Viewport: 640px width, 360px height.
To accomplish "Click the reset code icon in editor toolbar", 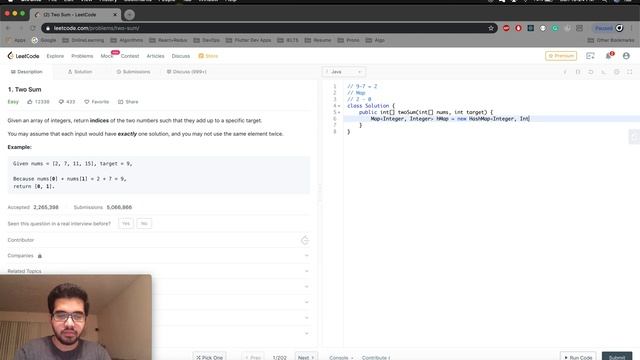I will tap(591, 72).
